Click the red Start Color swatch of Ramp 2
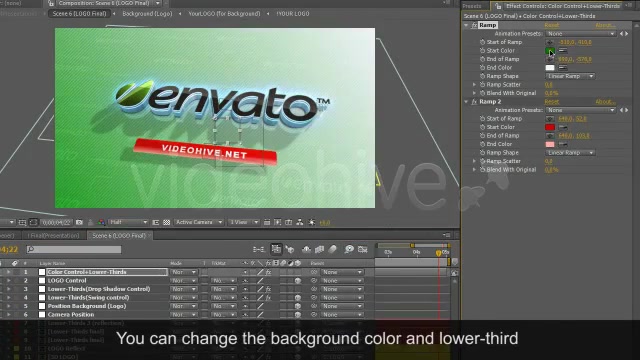The image size is (640, 360). click(x=550, y=127)
